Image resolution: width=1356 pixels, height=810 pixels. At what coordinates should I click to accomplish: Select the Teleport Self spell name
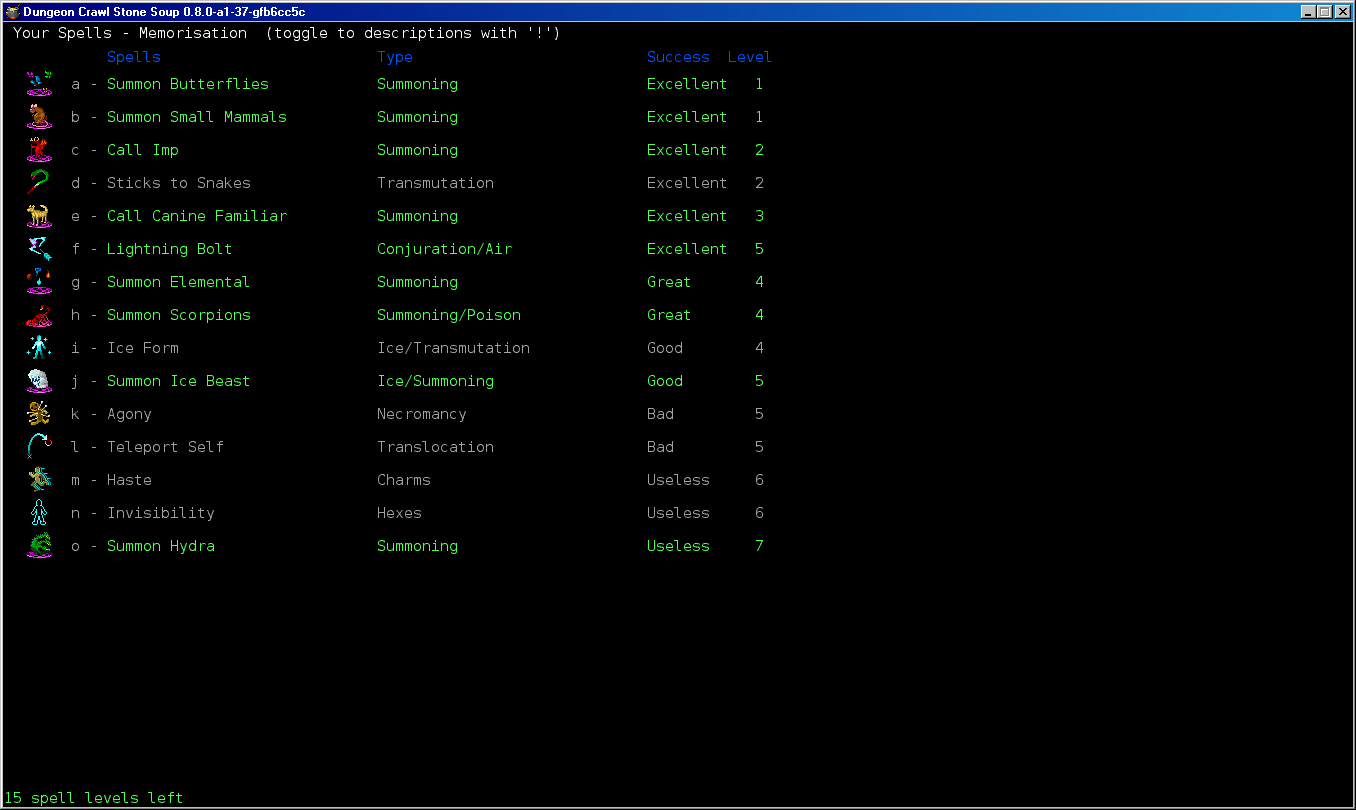pyautogui.click(x=166, y=447)
